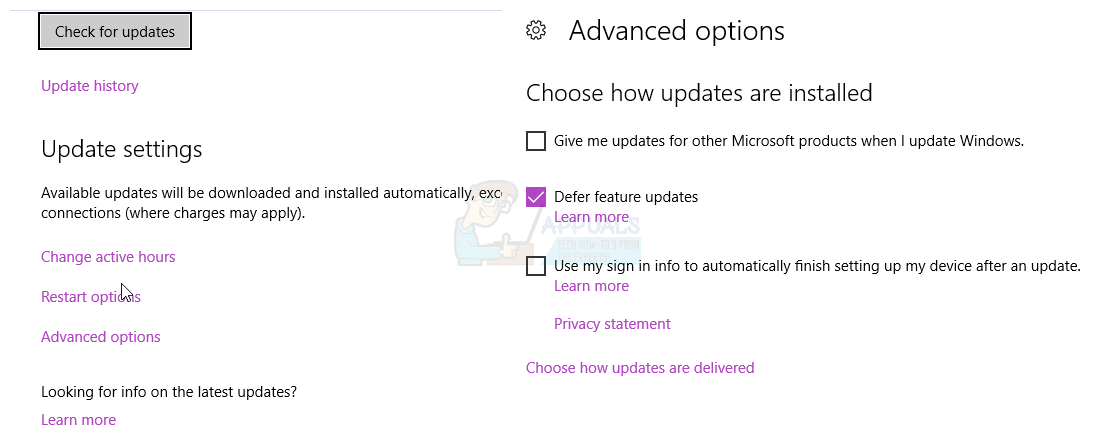Tick the use my sign in info checkbox
The image size is (1094, 444).
(536, 266)
